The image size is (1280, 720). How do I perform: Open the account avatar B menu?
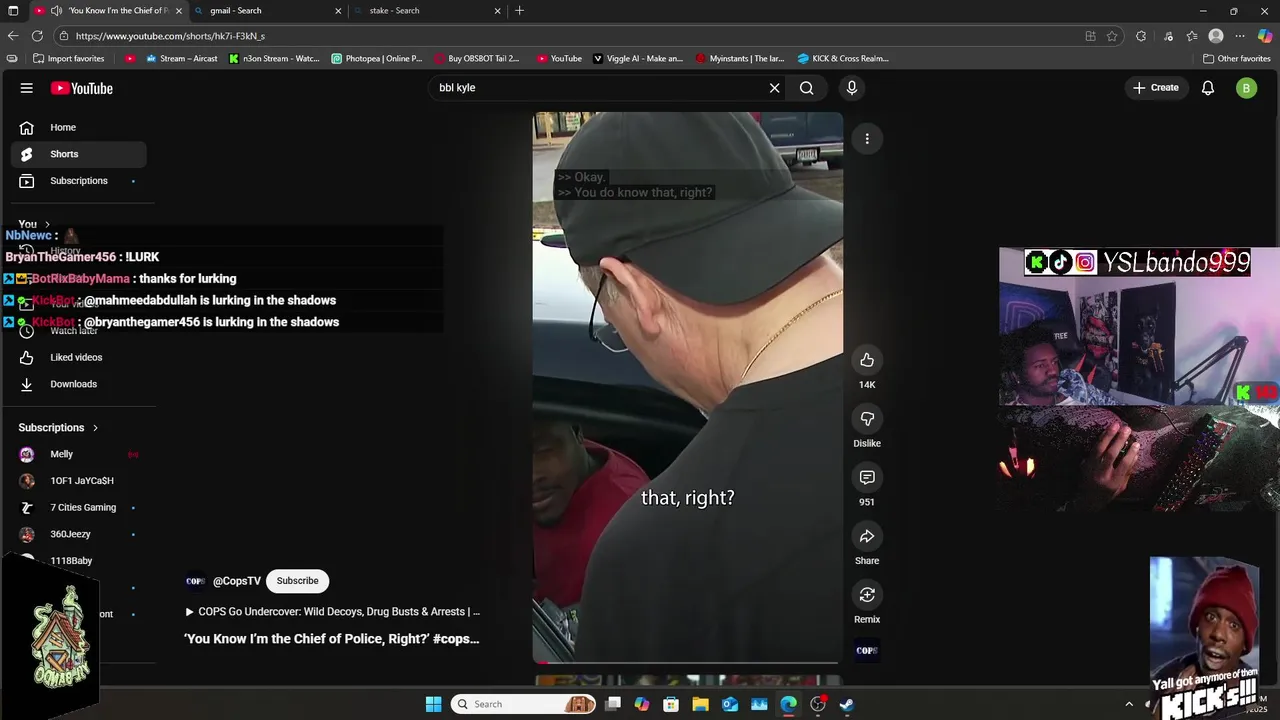click(1246, 88)
